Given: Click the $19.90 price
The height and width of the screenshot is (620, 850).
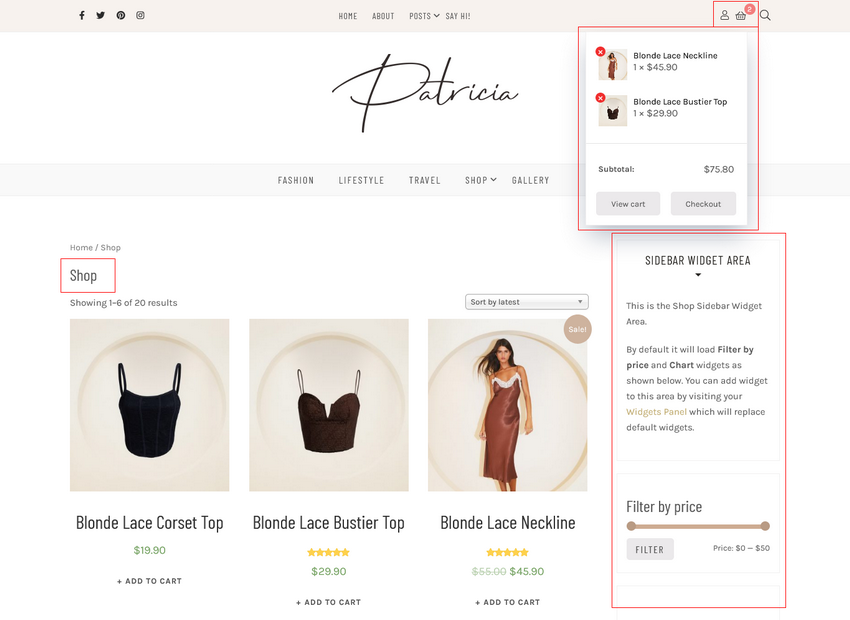Looking at the screenshot, I should click(150, 550).
